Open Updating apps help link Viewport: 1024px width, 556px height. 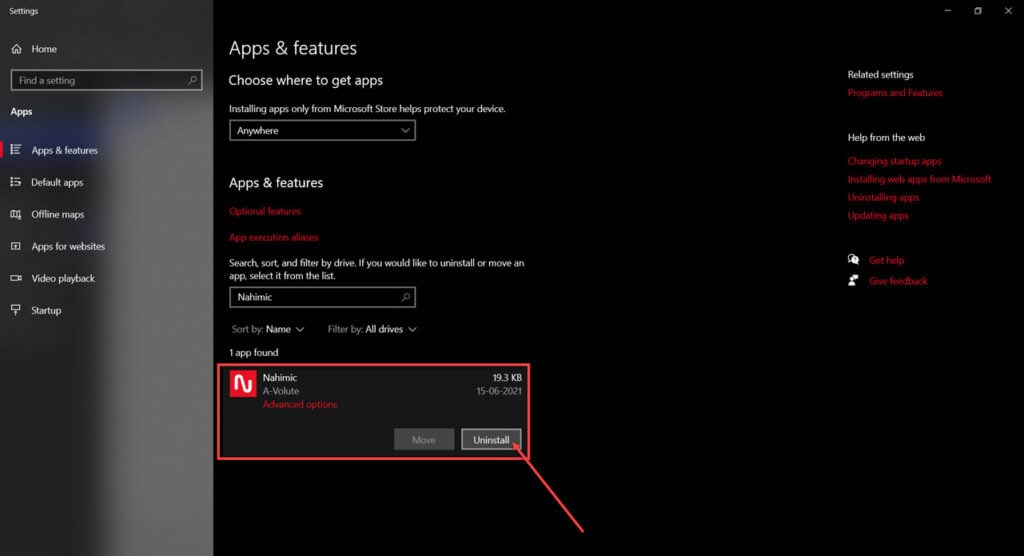pos(878,216)
